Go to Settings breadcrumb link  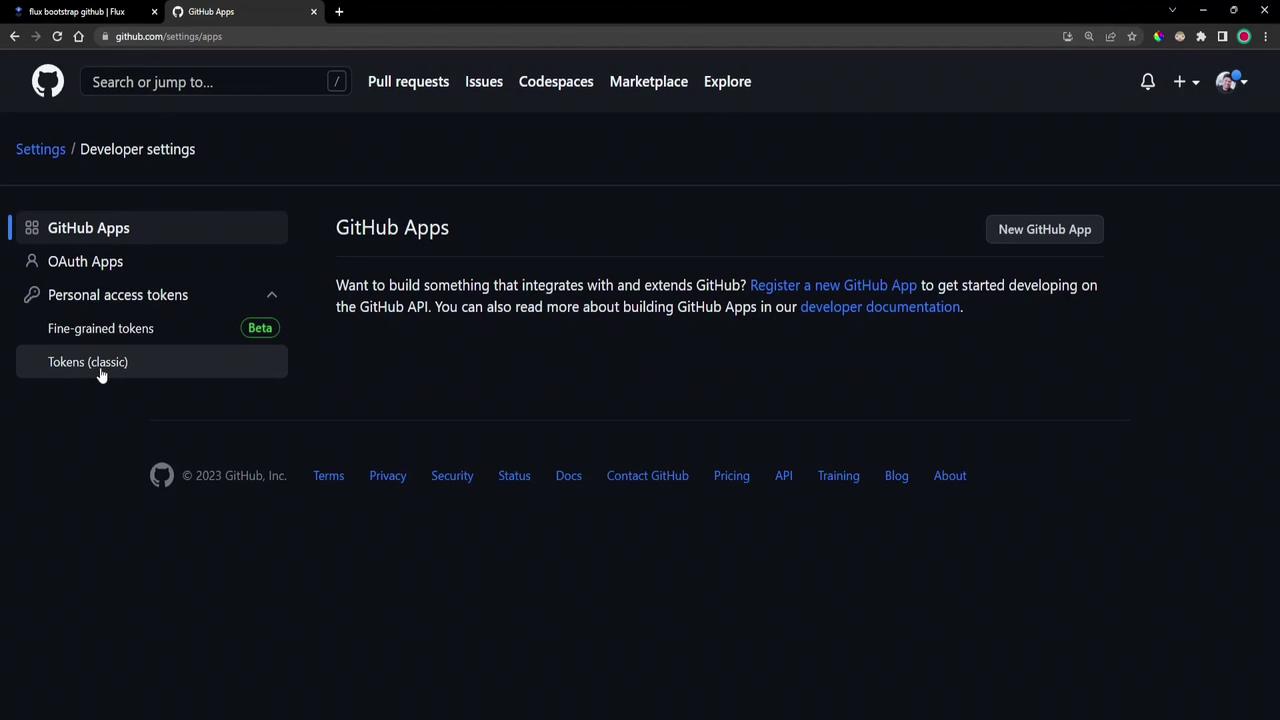pyautogui.click(x=40, y=149)
